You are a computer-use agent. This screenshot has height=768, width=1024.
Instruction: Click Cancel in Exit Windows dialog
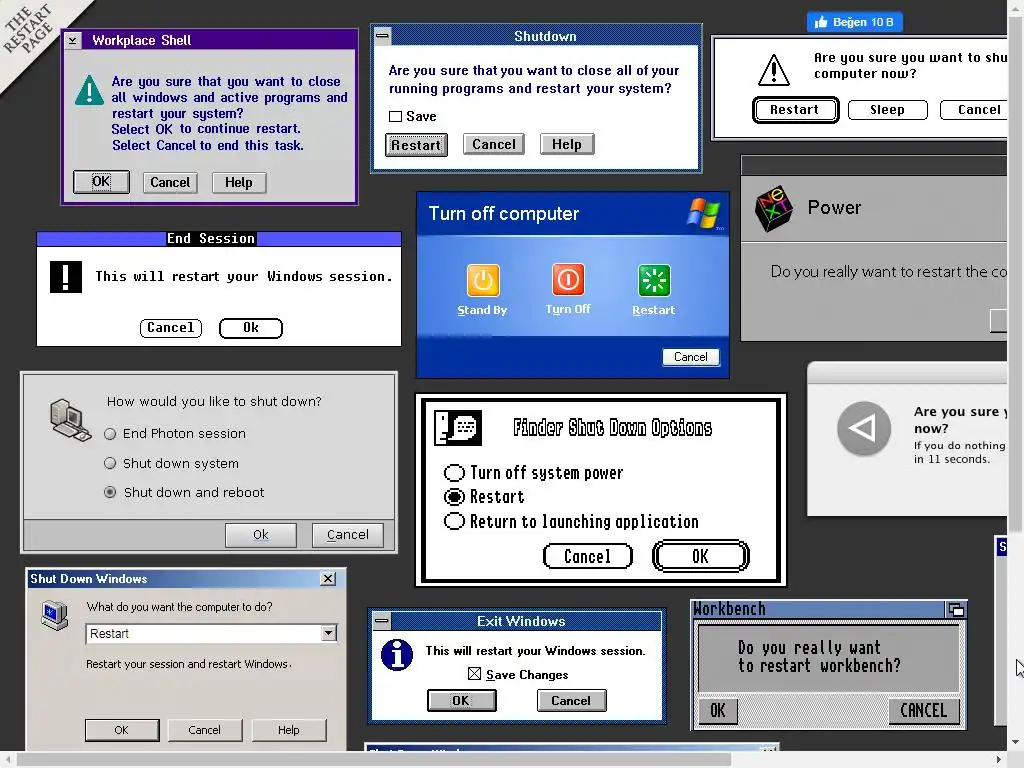coord(571,701)
